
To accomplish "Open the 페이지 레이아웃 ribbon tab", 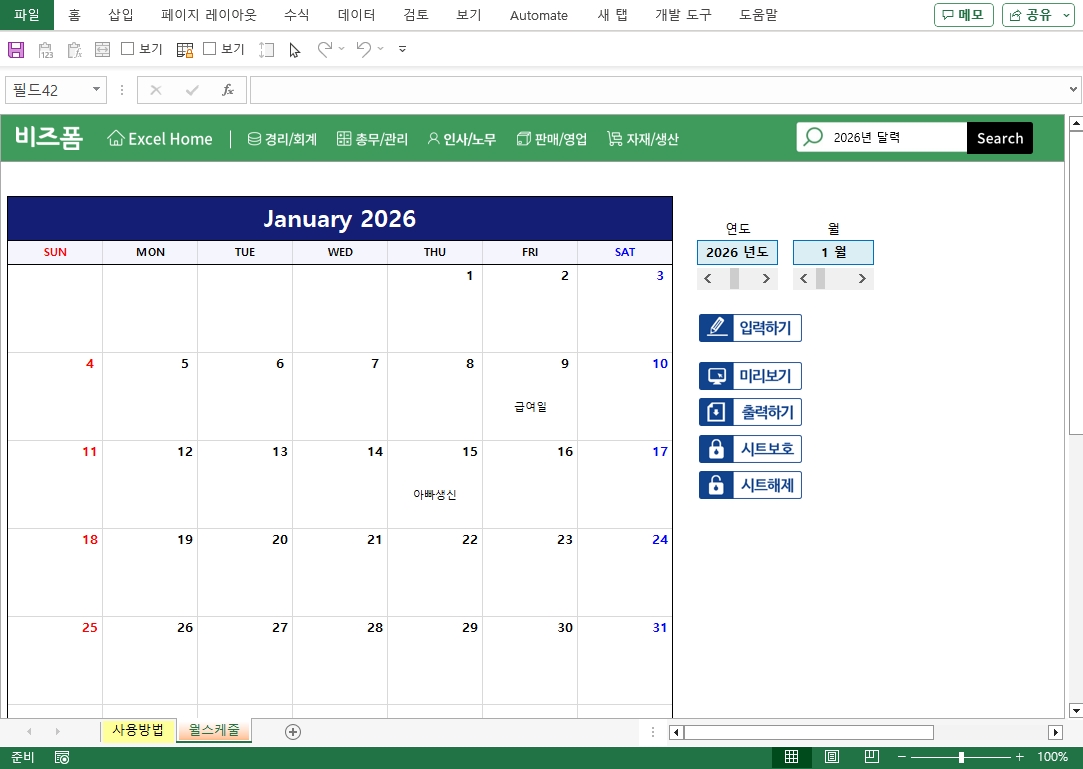I will 209,15.
